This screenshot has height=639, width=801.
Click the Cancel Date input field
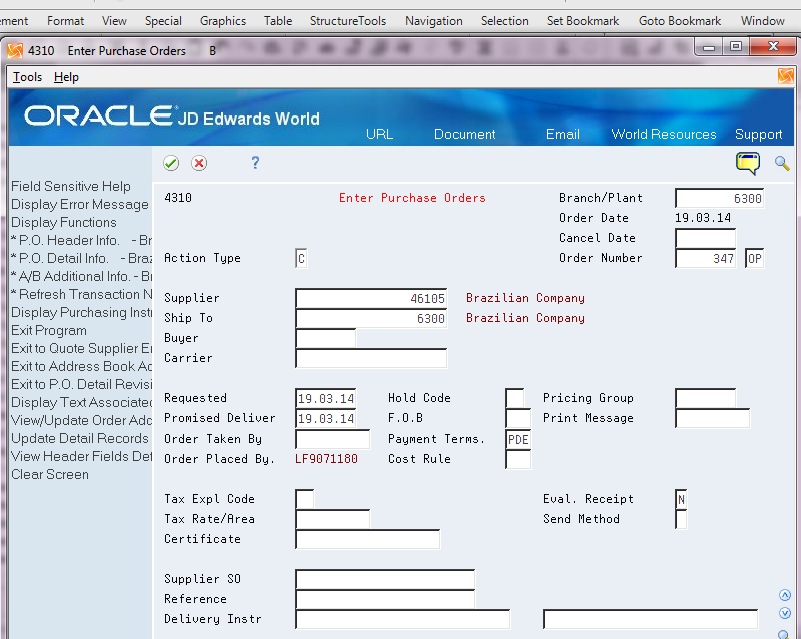pyautogui.click(x=705, y=238)
